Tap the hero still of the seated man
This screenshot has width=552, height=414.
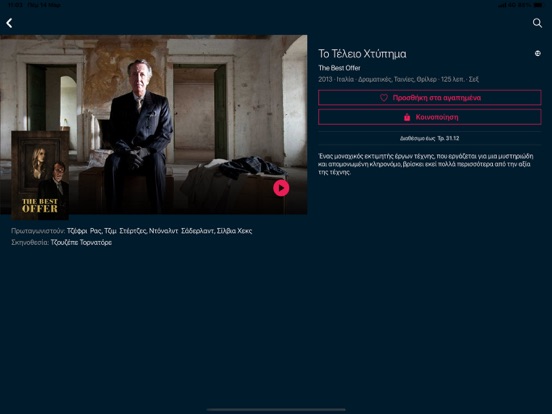[x=153, y=125]
